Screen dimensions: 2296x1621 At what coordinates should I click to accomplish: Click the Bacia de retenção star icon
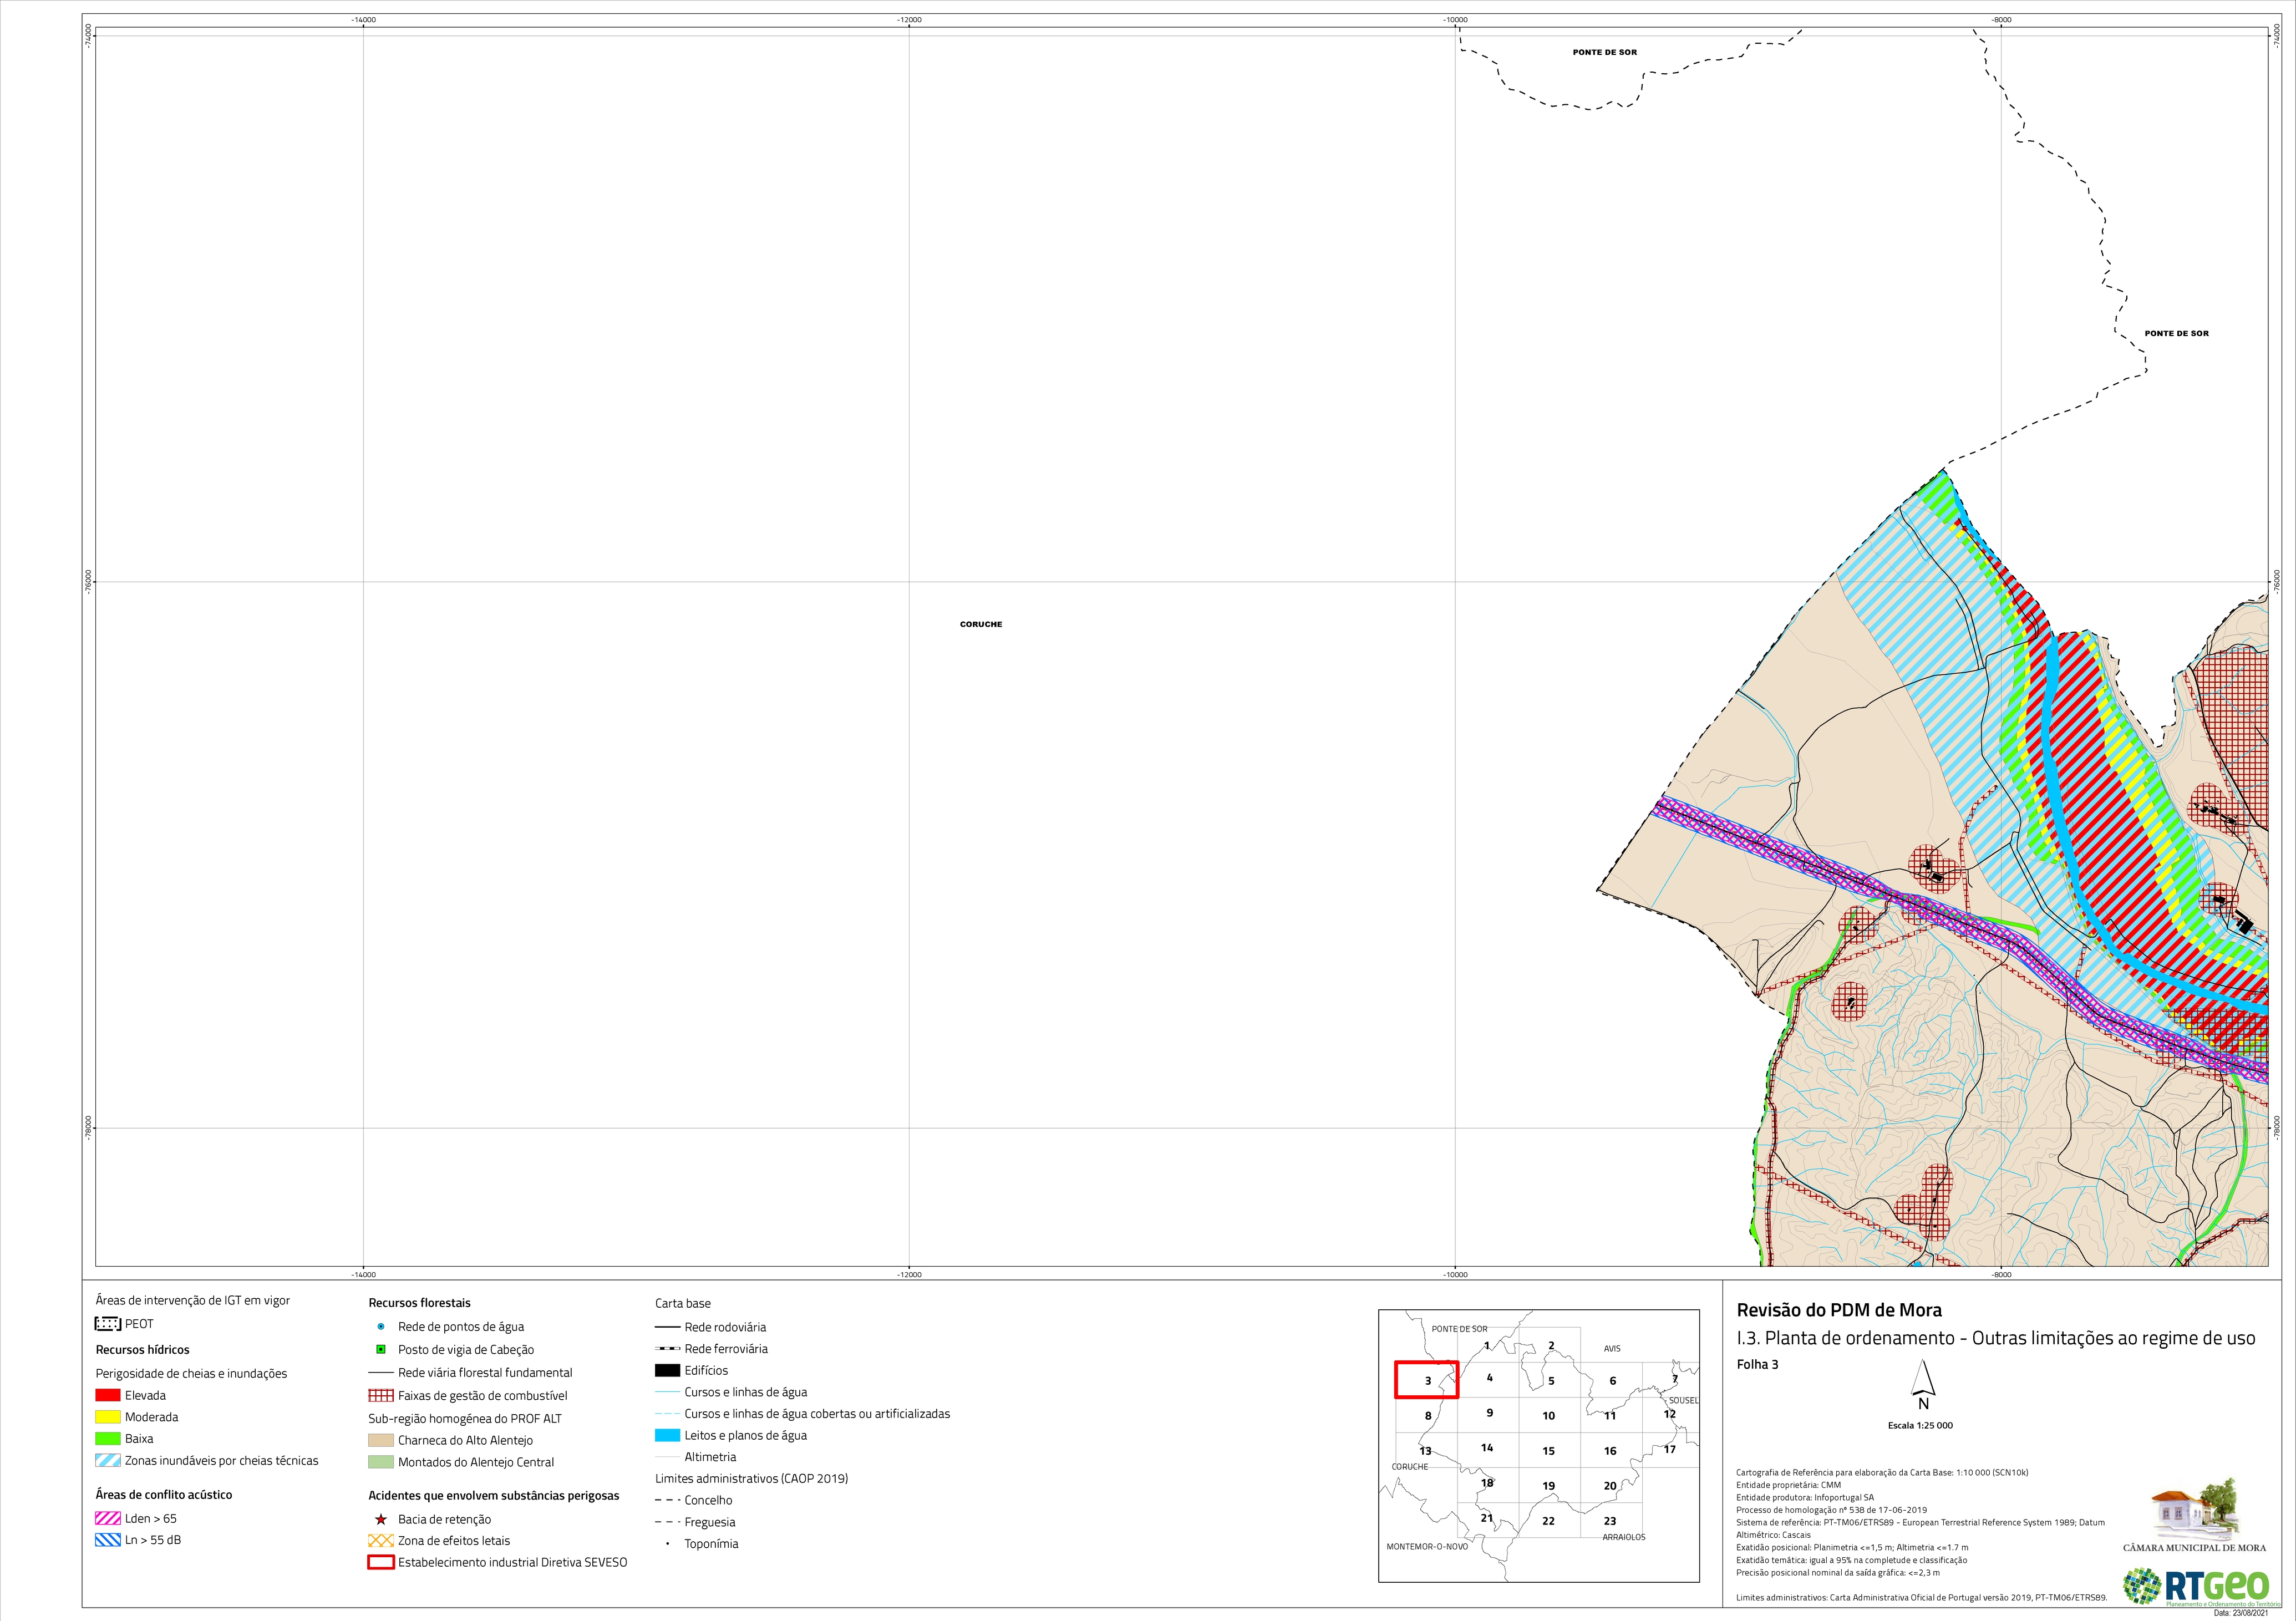click(381, 1519)
